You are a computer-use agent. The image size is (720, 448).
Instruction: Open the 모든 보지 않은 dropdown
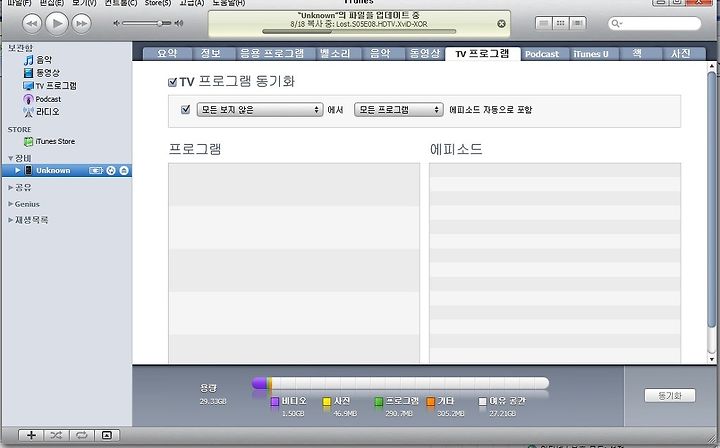[x=260, y=110]
